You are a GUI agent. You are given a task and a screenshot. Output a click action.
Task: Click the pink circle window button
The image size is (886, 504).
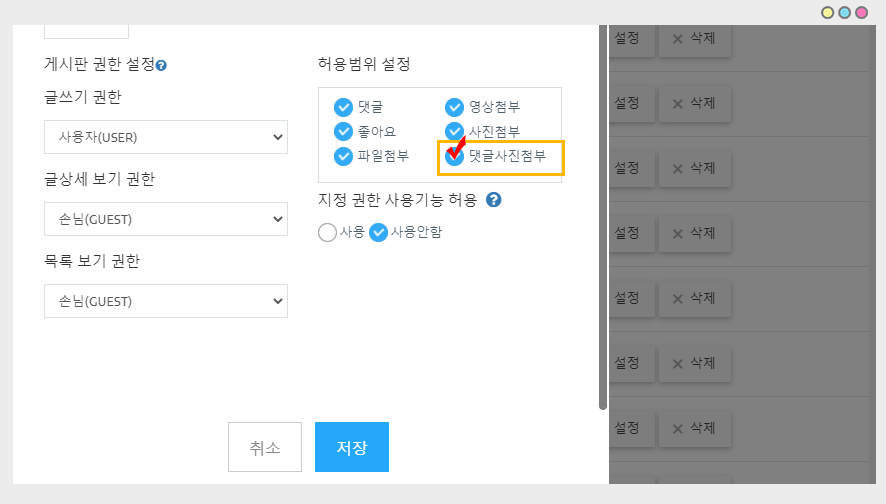pos(861,13)
